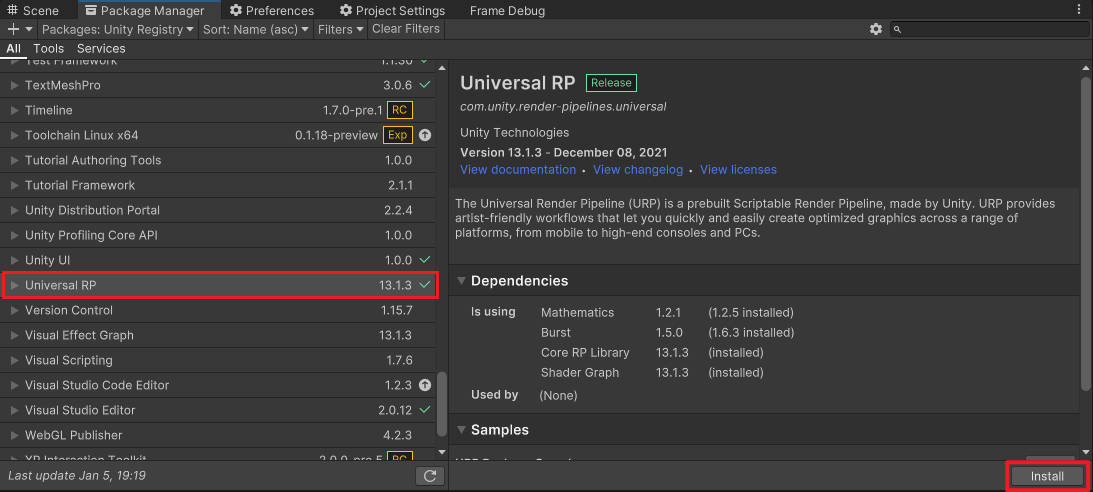
Task: Open the View licenses link
Action: [738, 169]
